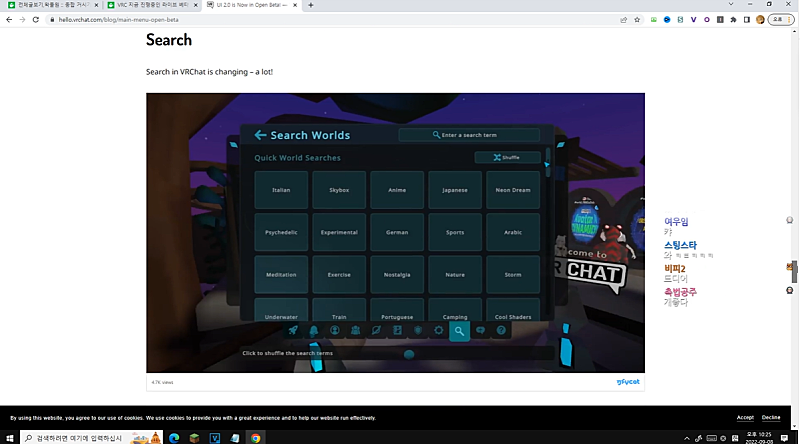Select the Skybox quick search tile
800x444 pixels.
click(x=339, y=190)
